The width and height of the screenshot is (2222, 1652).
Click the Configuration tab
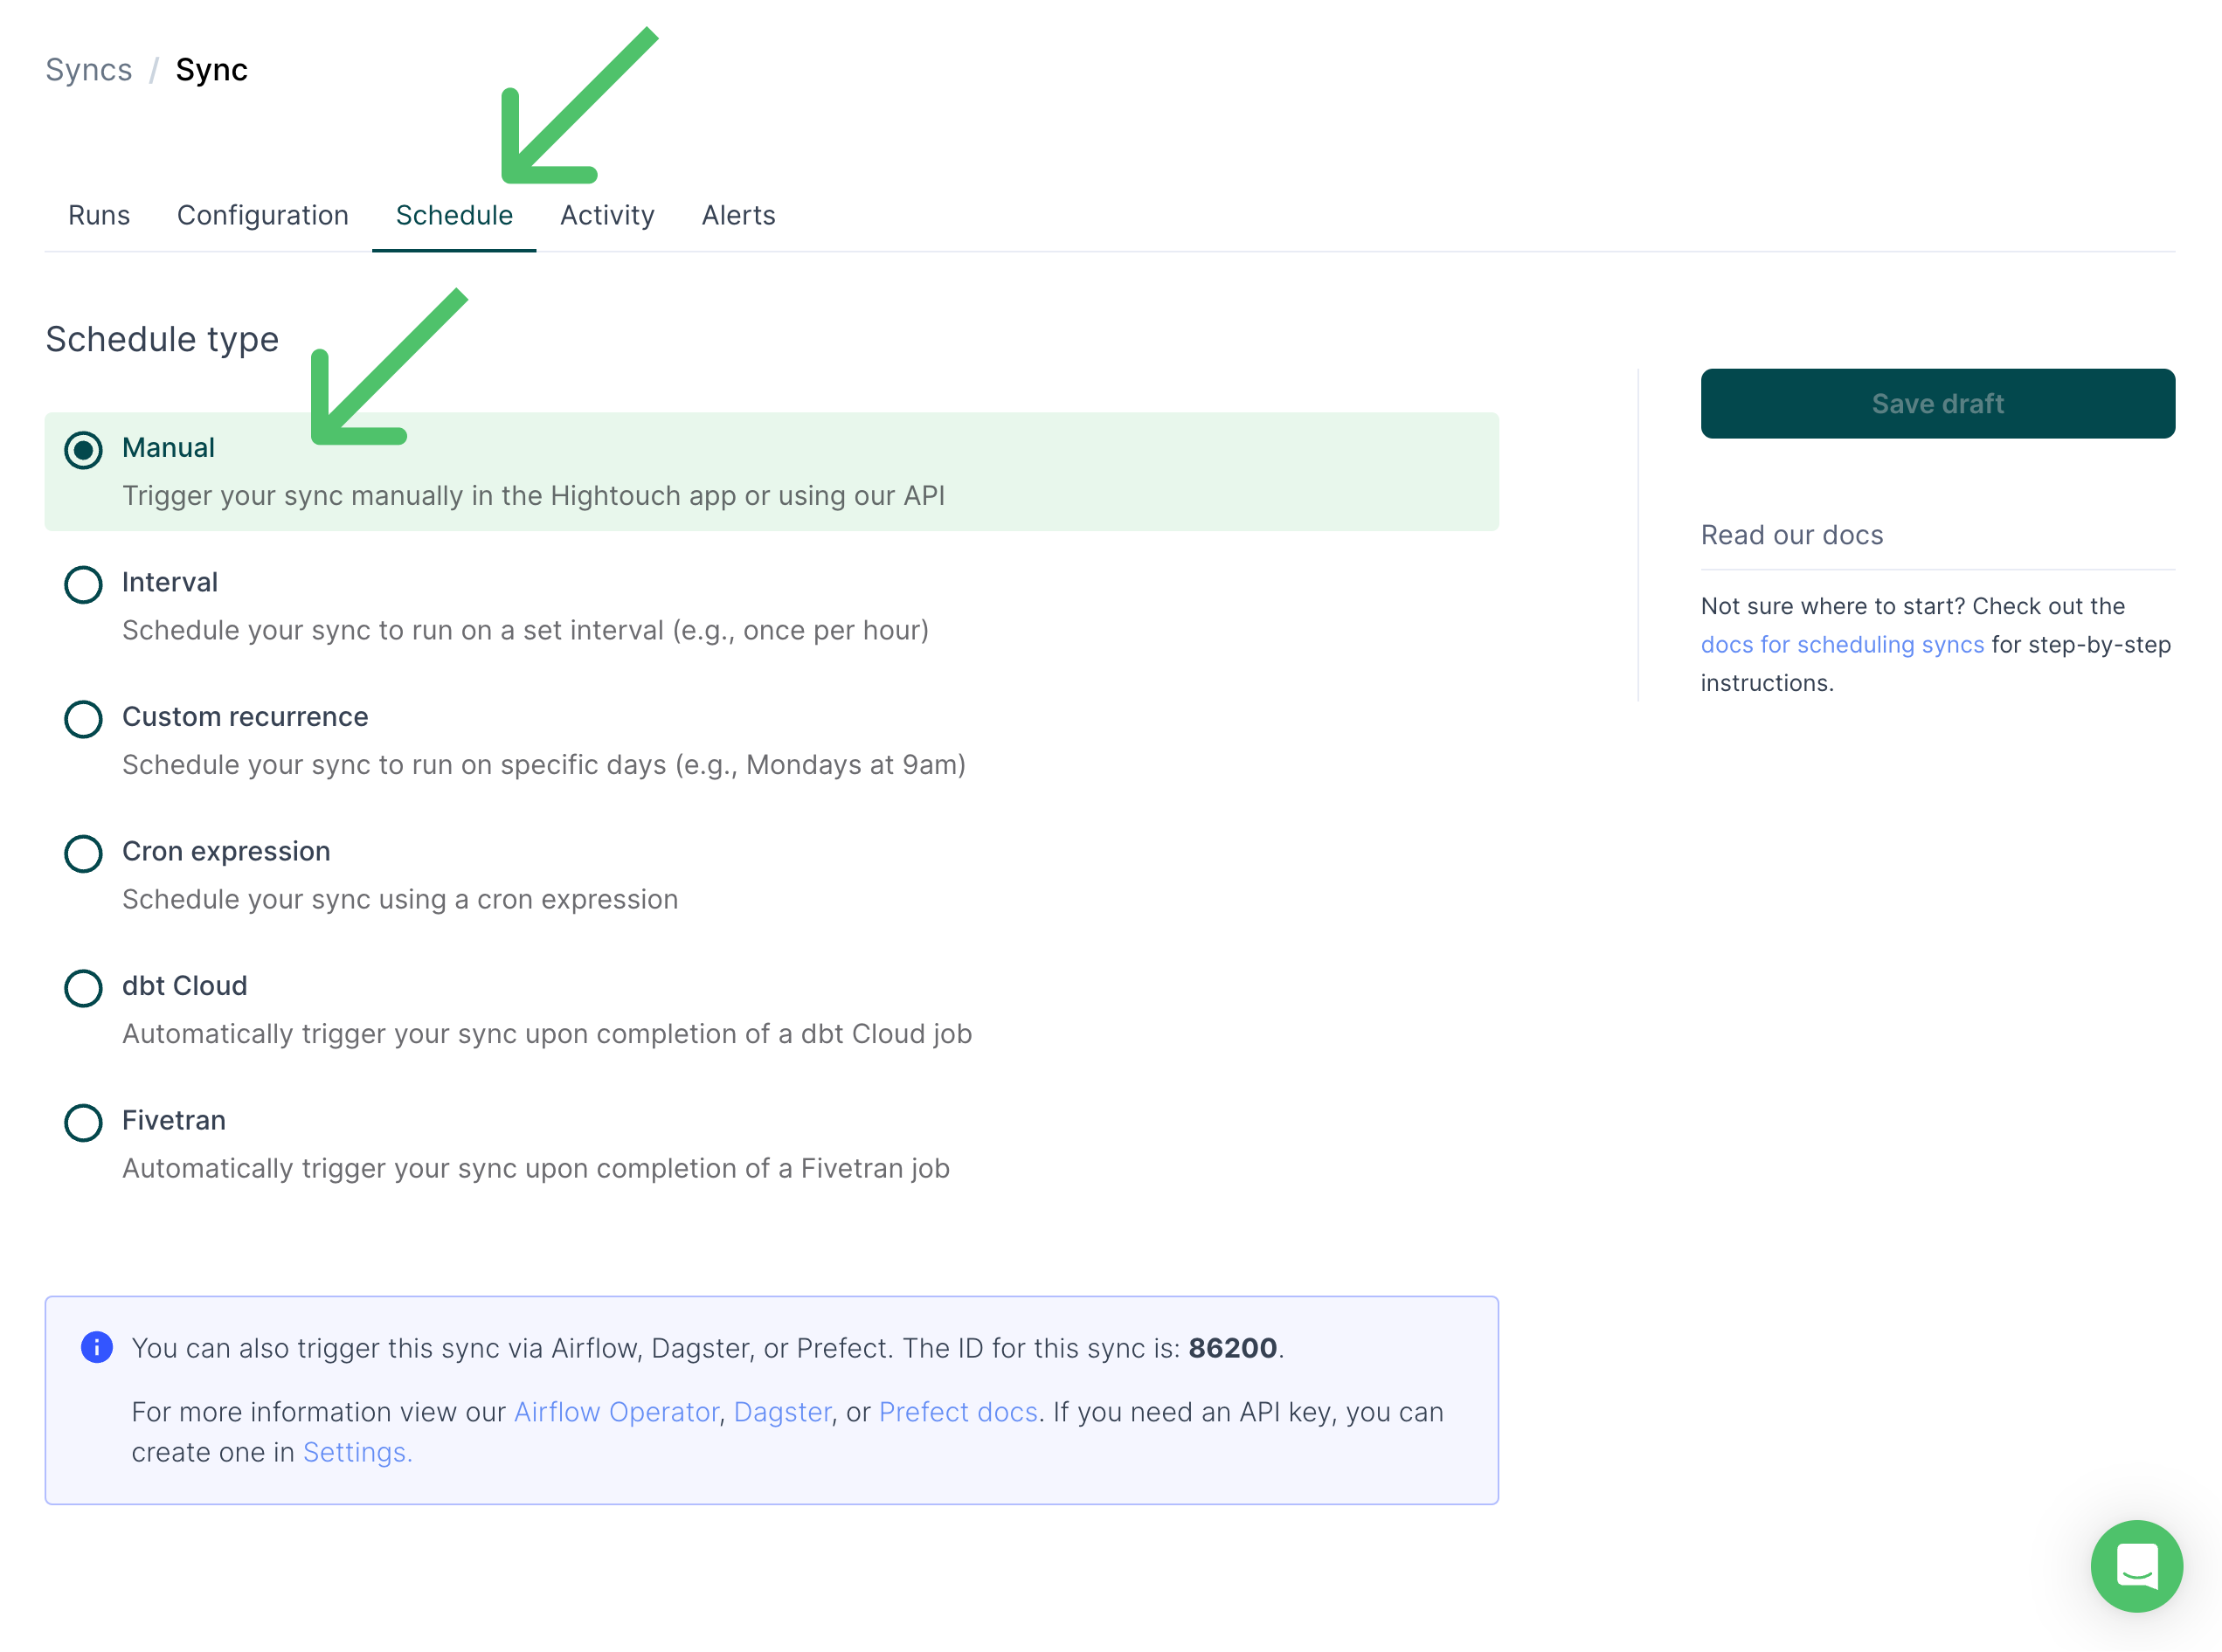pos(262,215)
